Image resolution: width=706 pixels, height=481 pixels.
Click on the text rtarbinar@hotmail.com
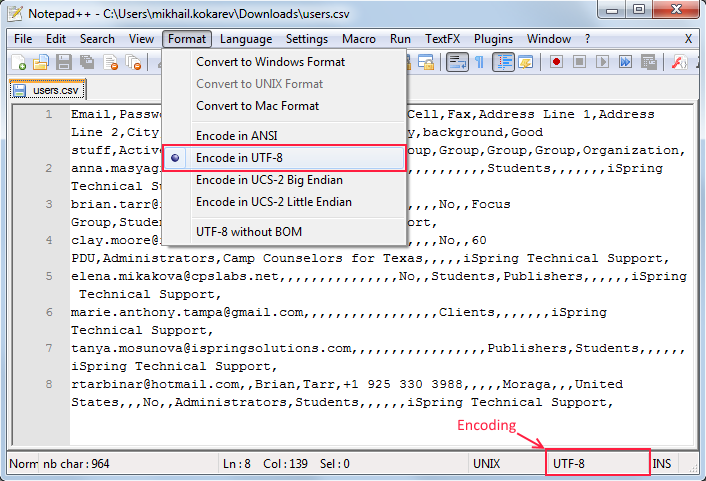pyautogui.click(x=155, y=384)
